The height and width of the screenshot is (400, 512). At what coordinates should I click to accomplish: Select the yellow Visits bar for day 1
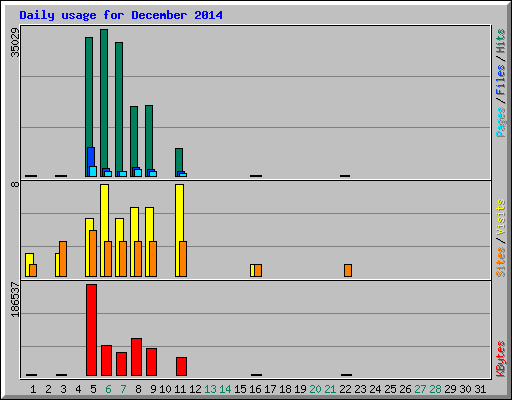29,265
